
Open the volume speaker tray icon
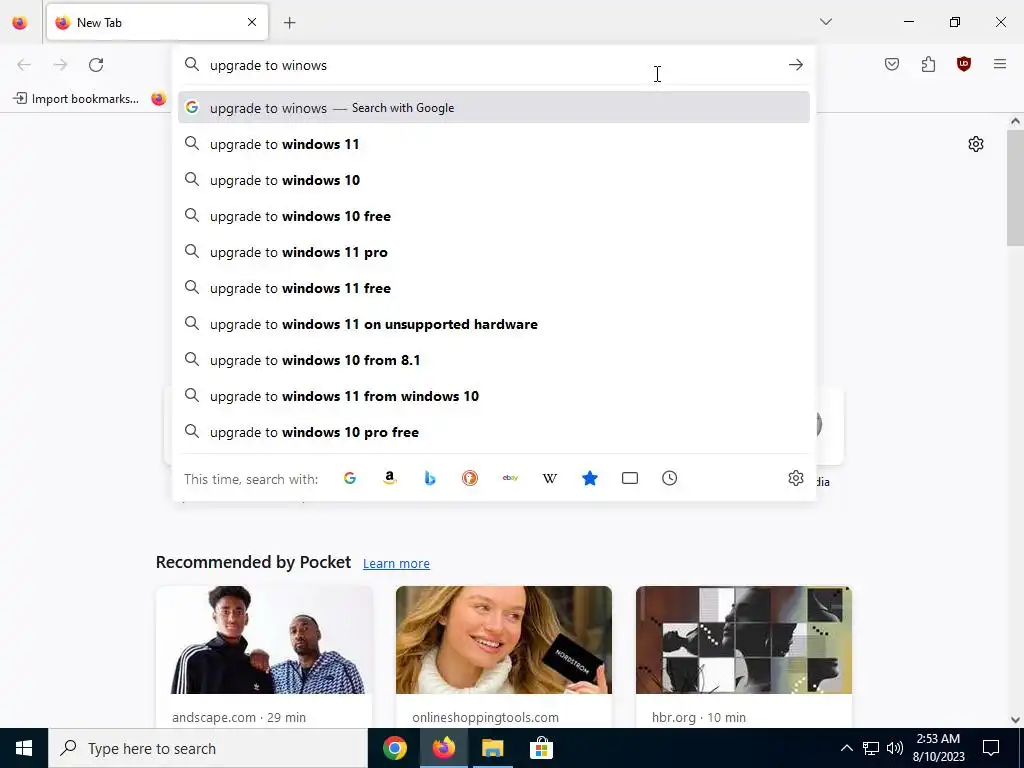tap(895, 748)
